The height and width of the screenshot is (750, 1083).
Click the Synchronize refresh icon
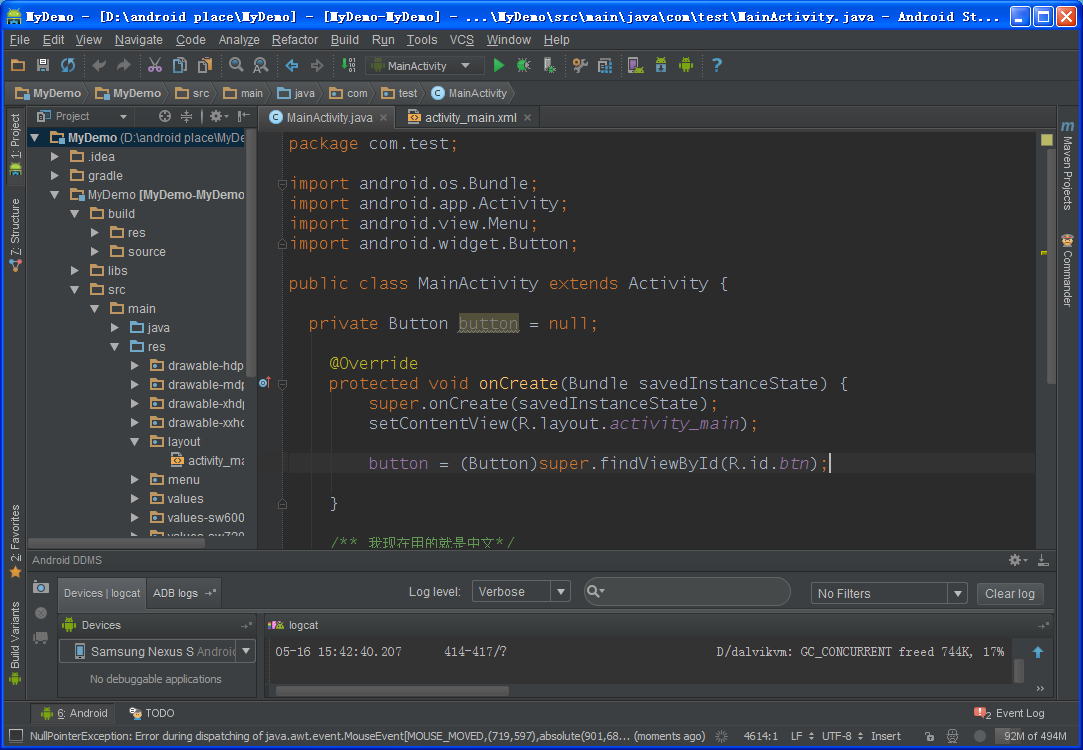click(68, 66)
